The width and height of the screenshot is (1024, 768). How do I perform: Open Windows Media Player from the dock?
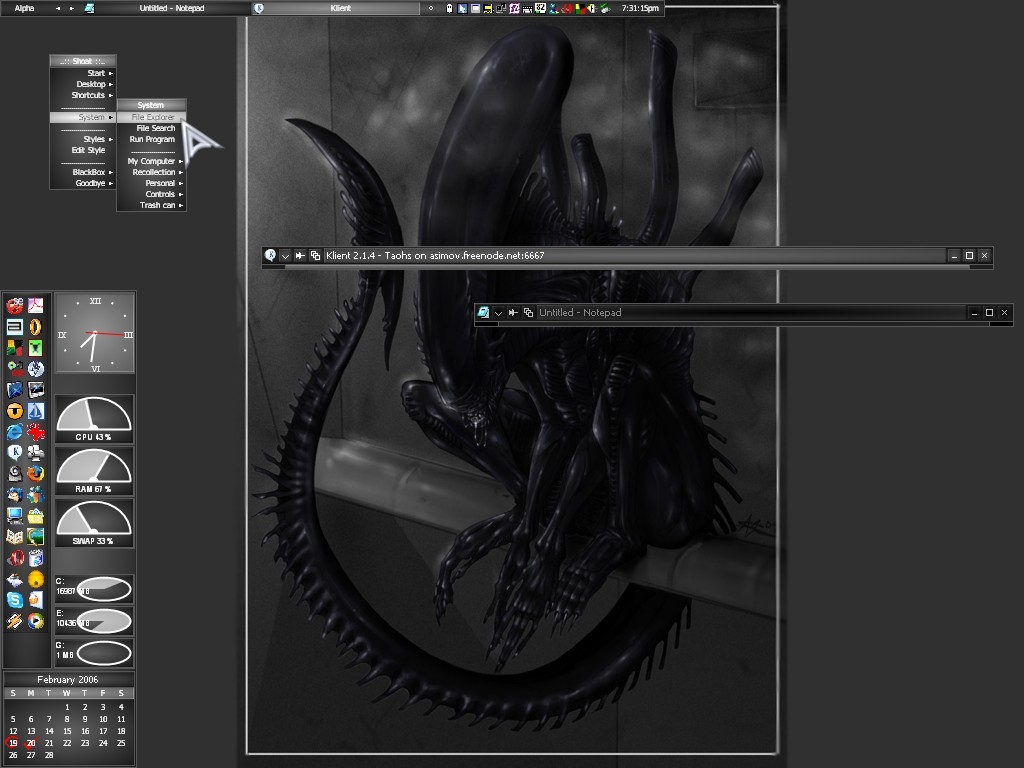35,620
